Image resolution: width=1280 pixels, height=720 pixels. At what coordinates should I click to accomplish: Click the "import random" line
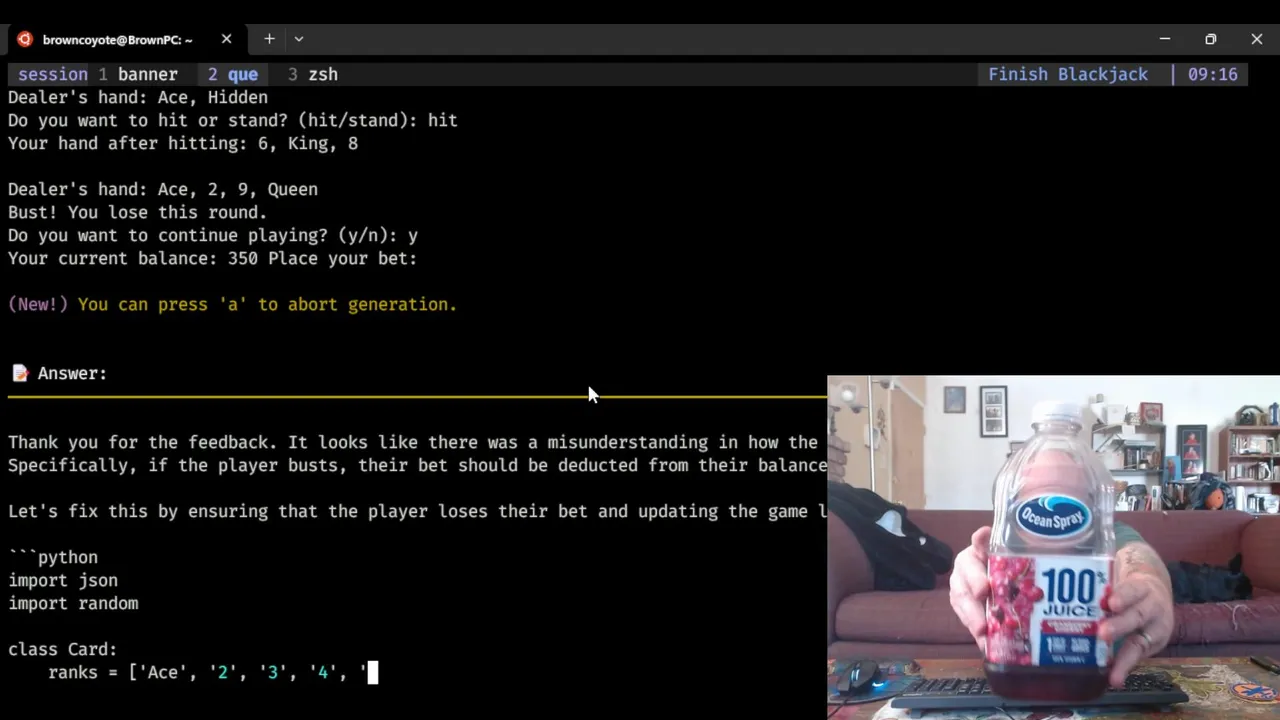(73, 603)
